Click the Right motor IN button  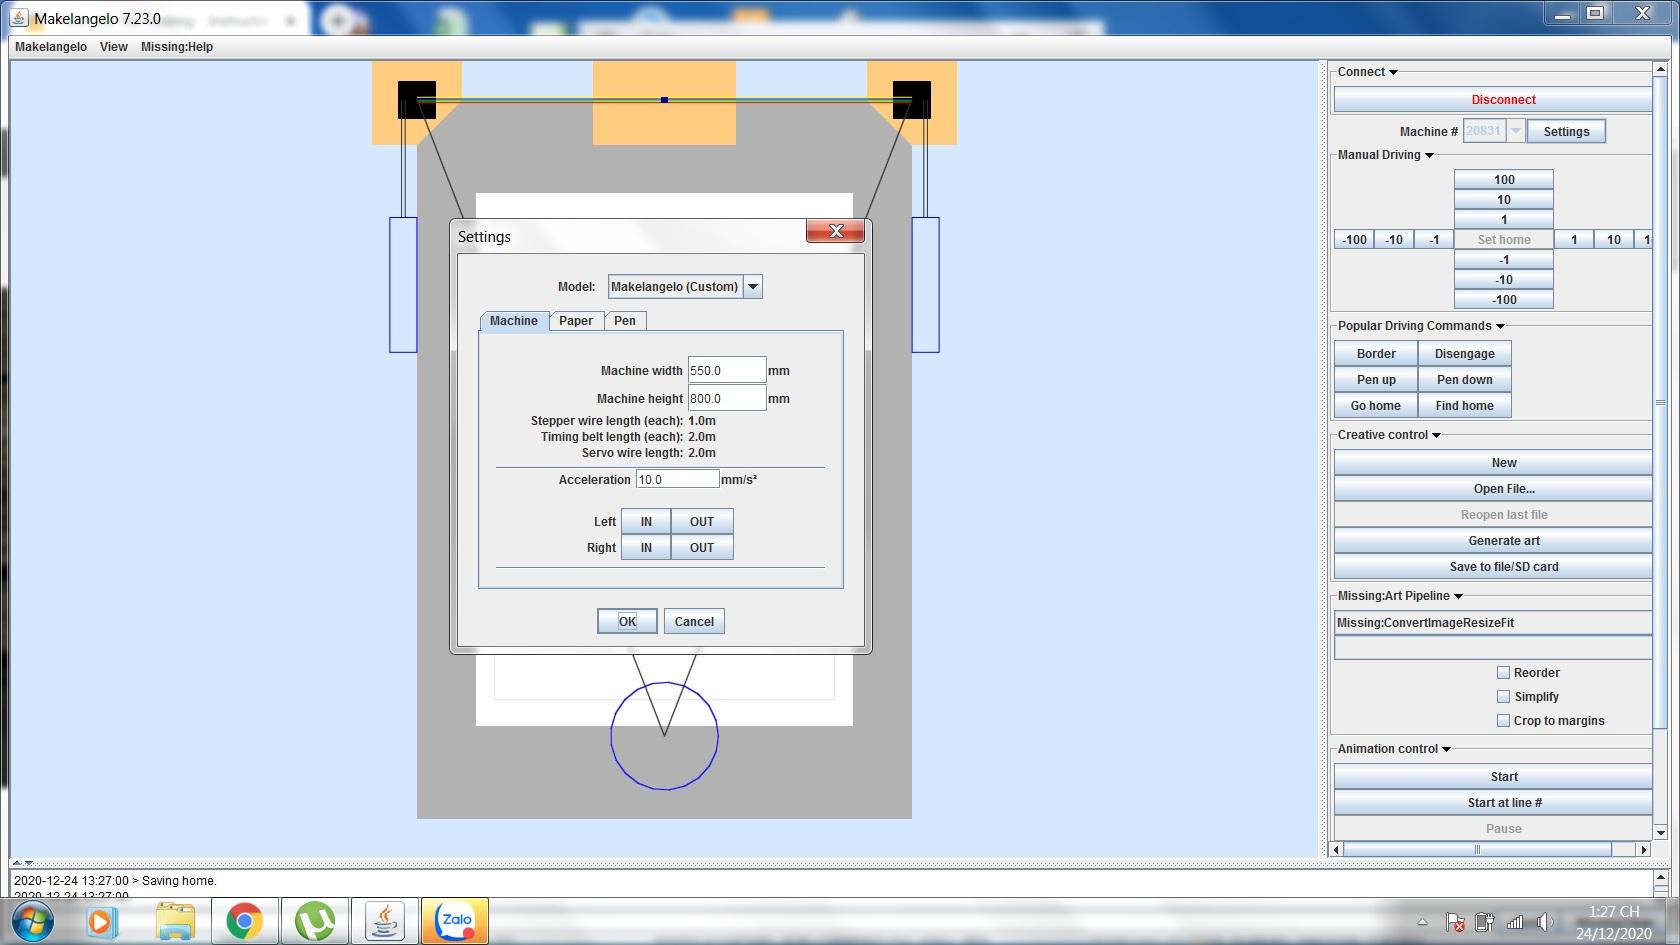[646, 548]
